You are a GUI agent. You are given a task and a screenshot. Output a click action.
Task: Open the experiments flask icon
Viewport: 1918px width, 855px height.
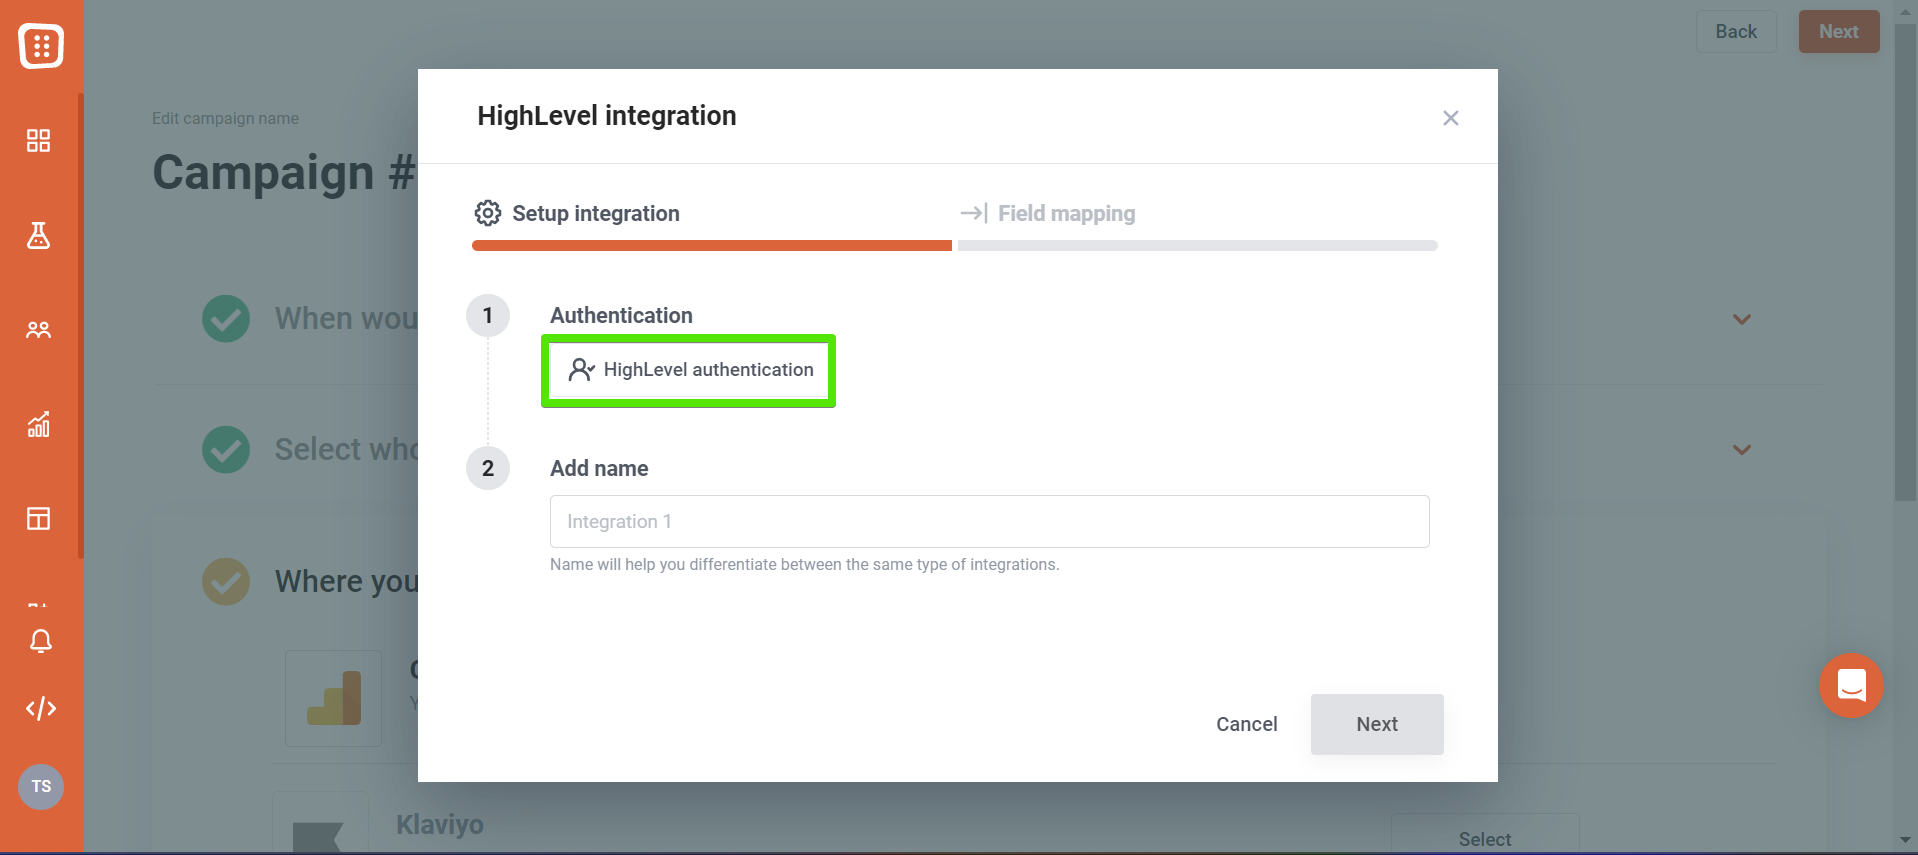click(x=38, y=235)
